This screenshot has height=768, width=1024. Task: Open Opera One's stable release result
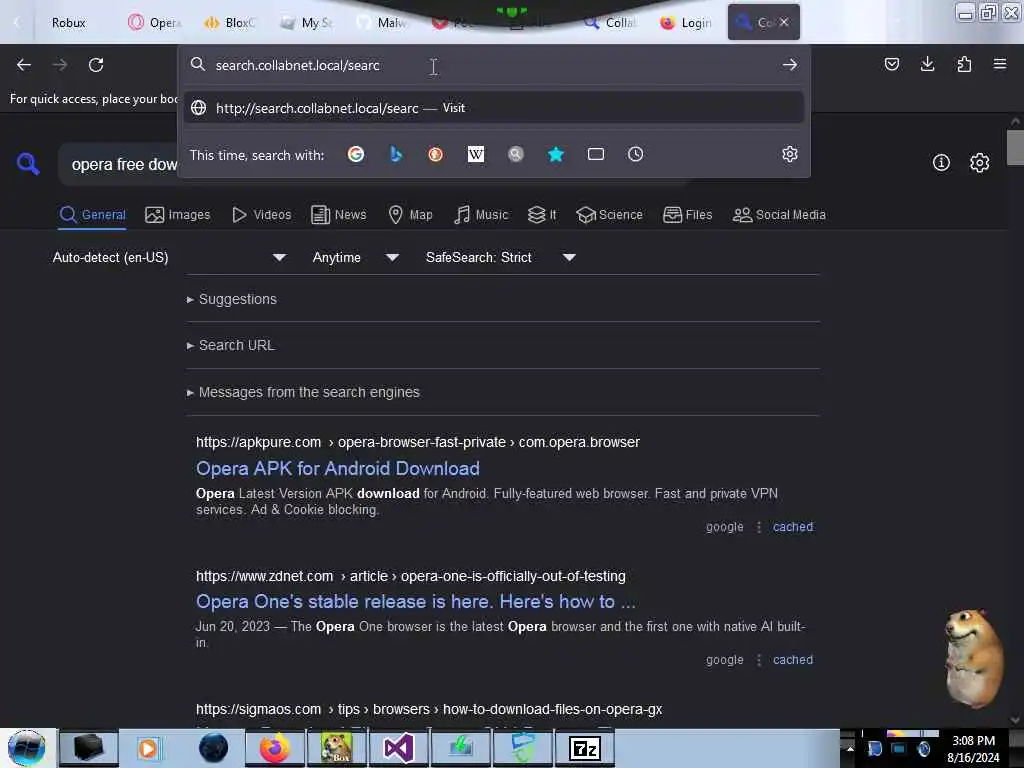(415, 601)
